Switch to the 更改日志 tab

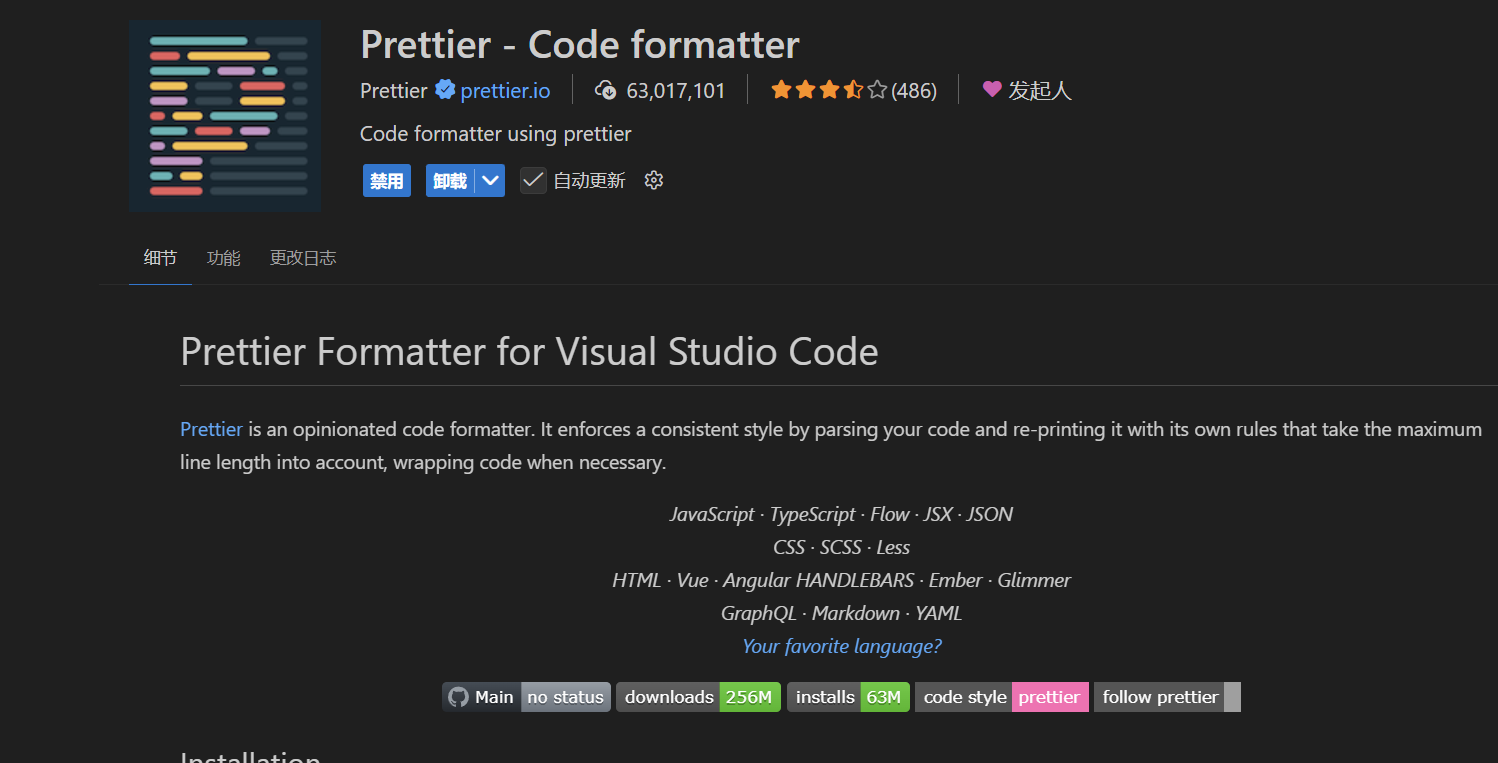click(x=303, y=258)
